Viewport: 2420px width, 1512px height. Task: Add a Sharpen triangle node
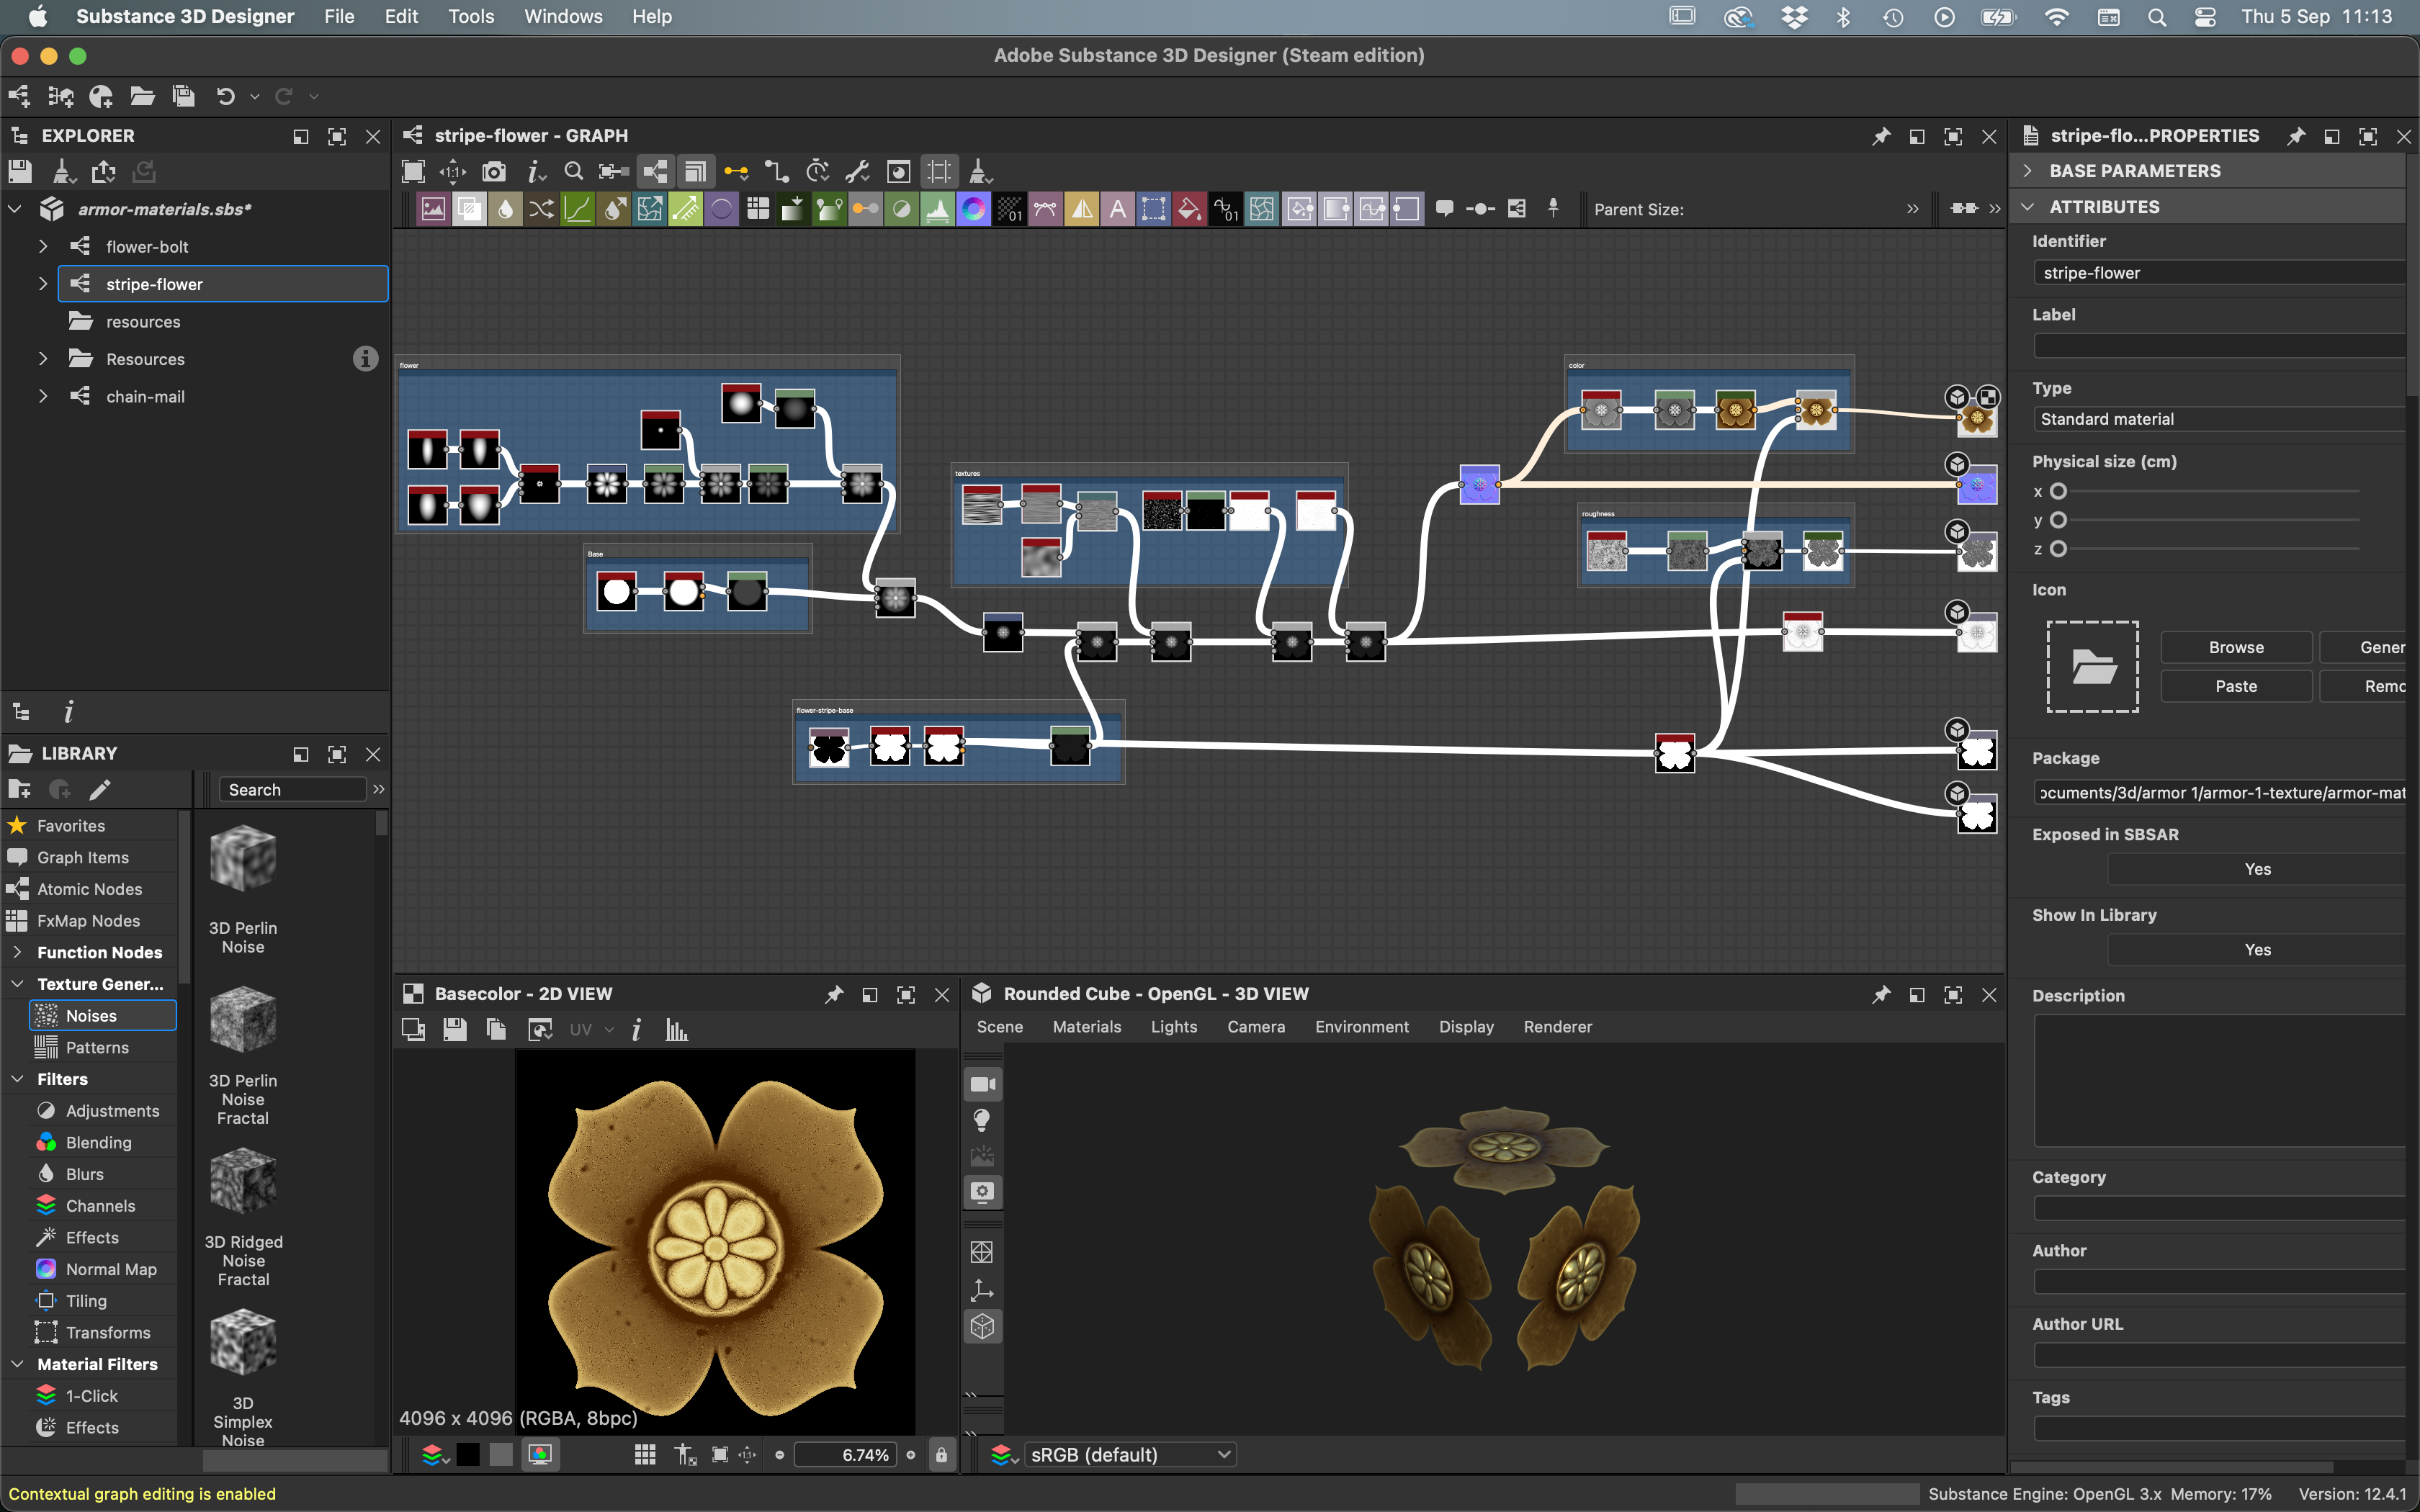[x=1081, y=209]
